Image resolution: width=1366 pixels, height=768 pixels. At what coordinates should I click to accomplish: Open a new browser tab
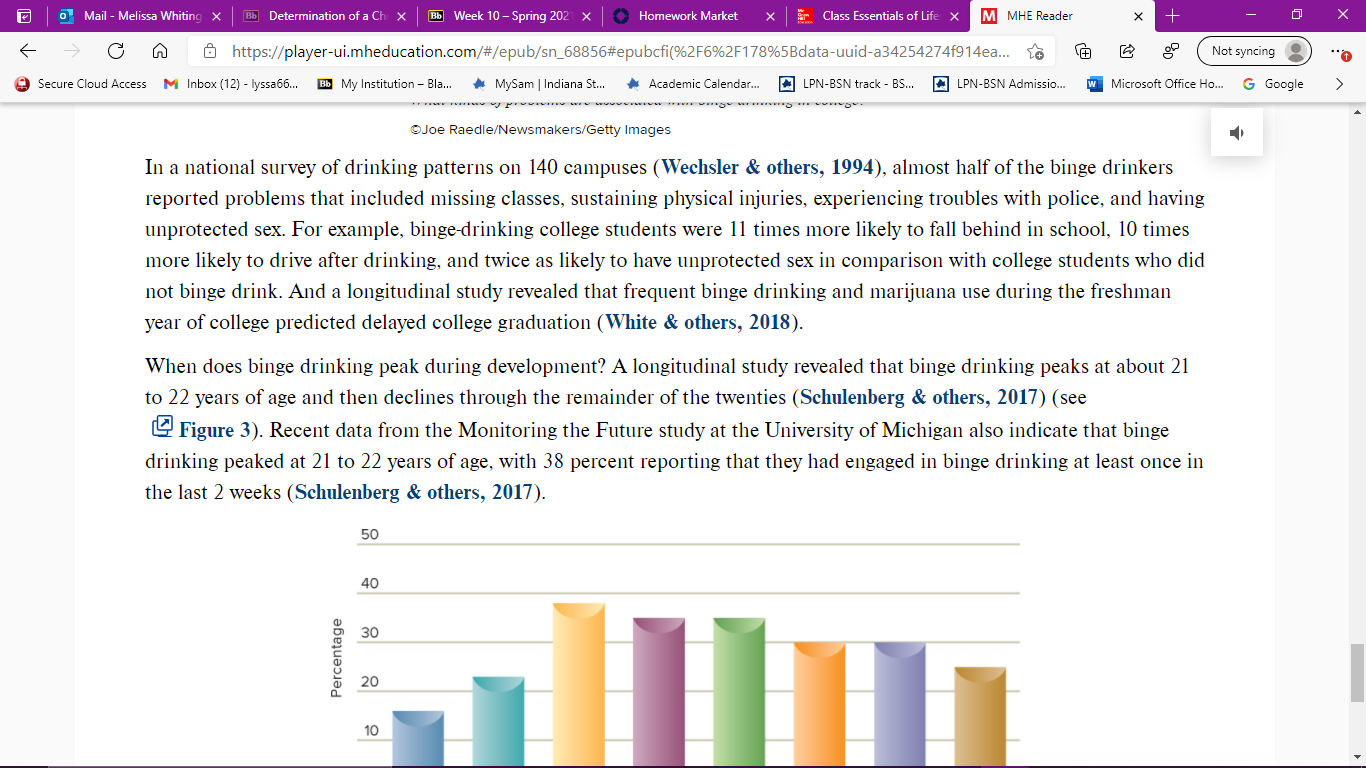1173,16
